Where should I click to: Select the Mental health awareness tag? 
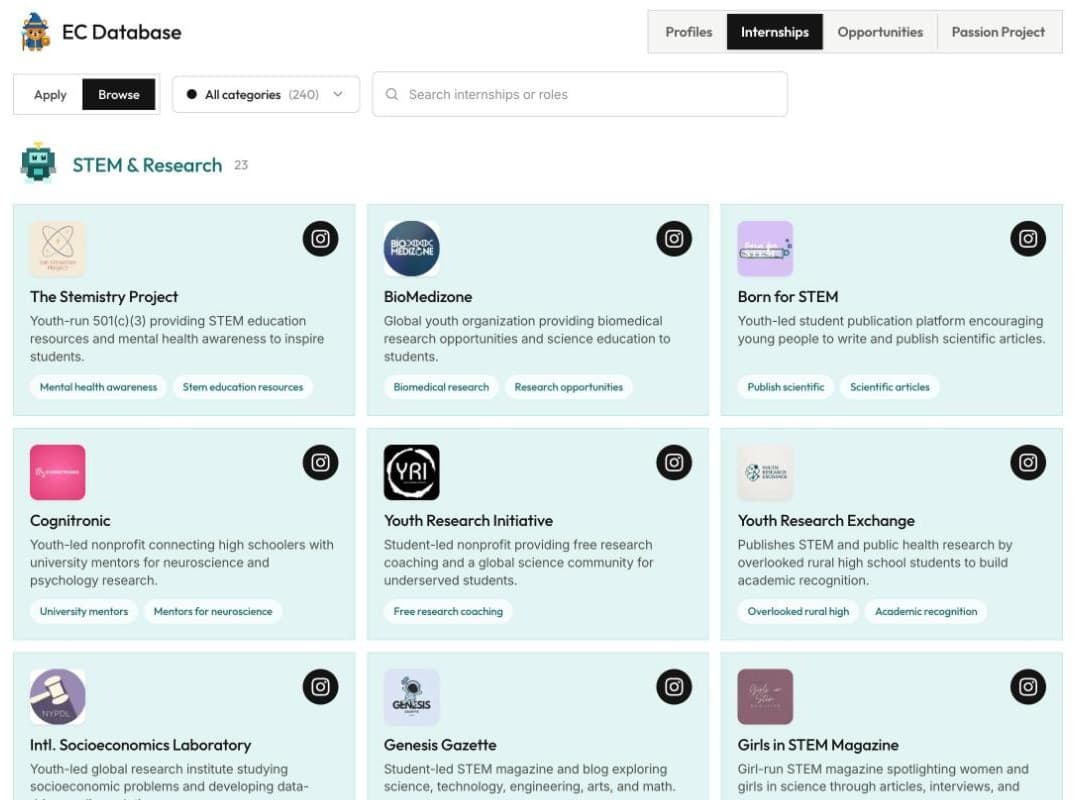(98, 387)
